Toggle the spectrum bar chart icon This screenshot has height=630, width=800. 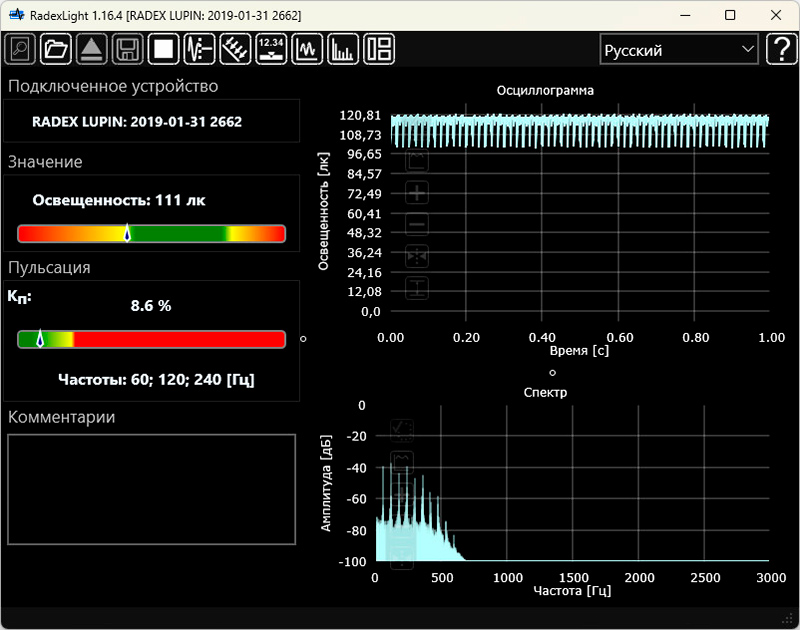point(343,48)
